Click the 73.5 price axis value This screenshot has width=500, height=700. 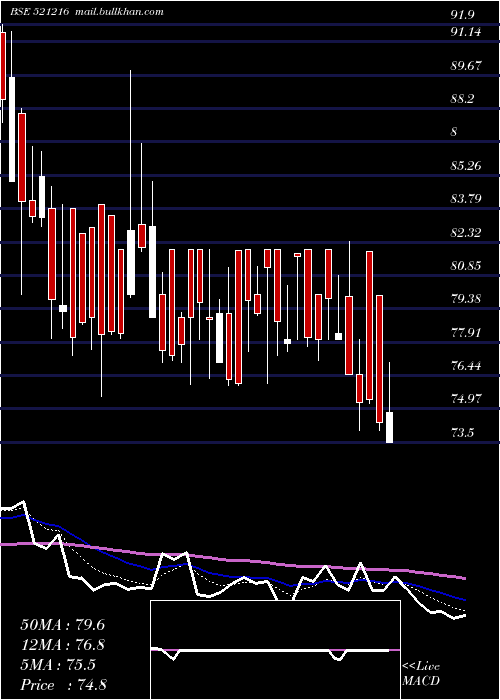point(462,433)
